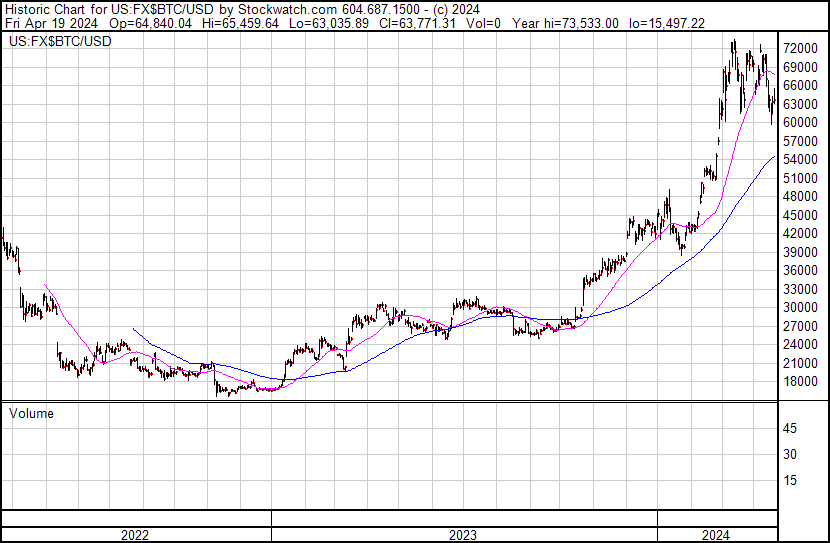The width and height of the screenshot is (830, 543).
Task: Click the 60000 price axis label
Action: pyautogui.click(x=801, y=122)
